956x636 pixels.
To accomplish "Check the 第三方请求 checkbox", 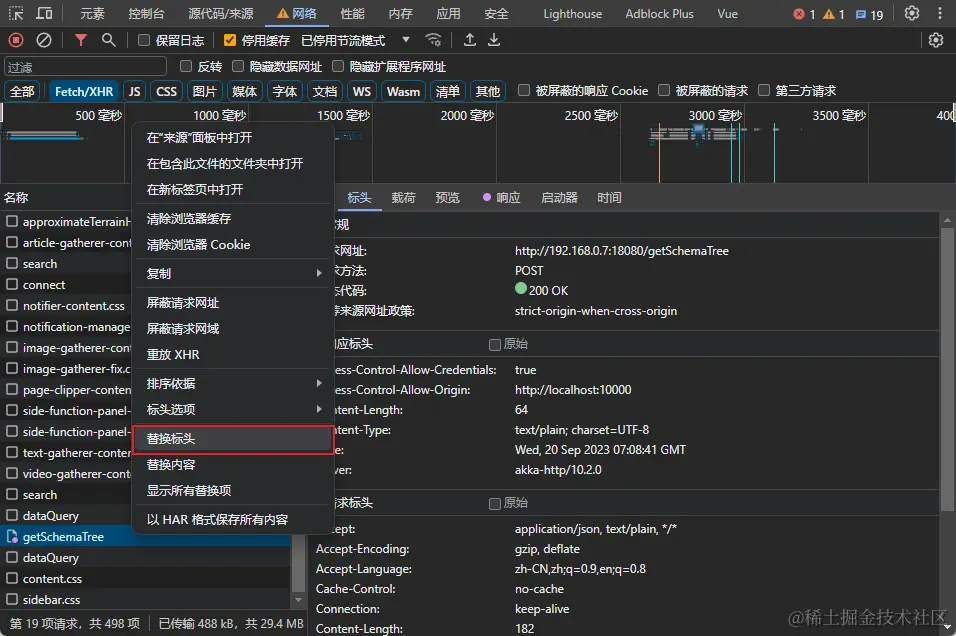I will pyautogui.click(x=765, y=91).
